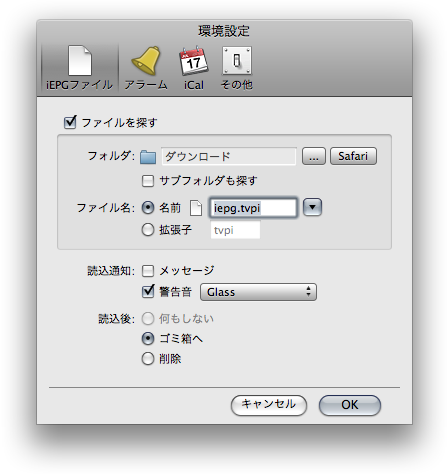The image size is (447, 474).
Task: Open the file name history dropdown arrow
Action: coord(312,207)
